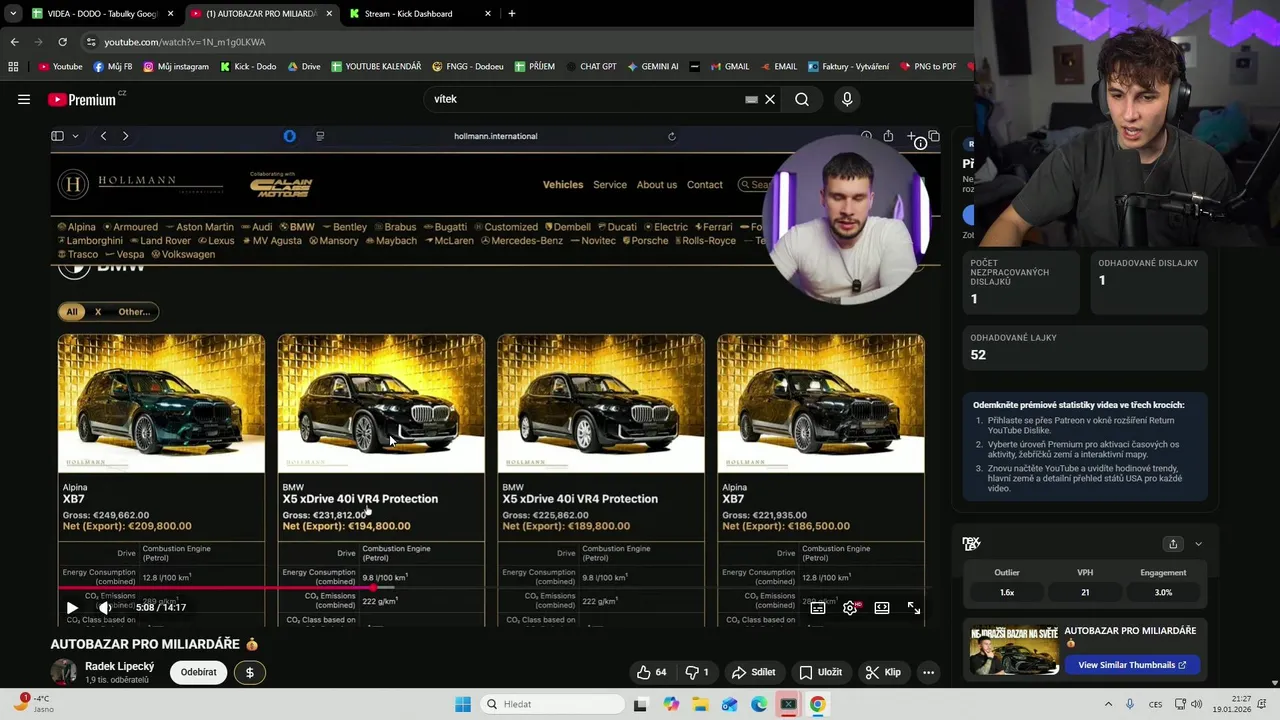
Task: Open Můj instagram bookmark
Action: (176, 67)
